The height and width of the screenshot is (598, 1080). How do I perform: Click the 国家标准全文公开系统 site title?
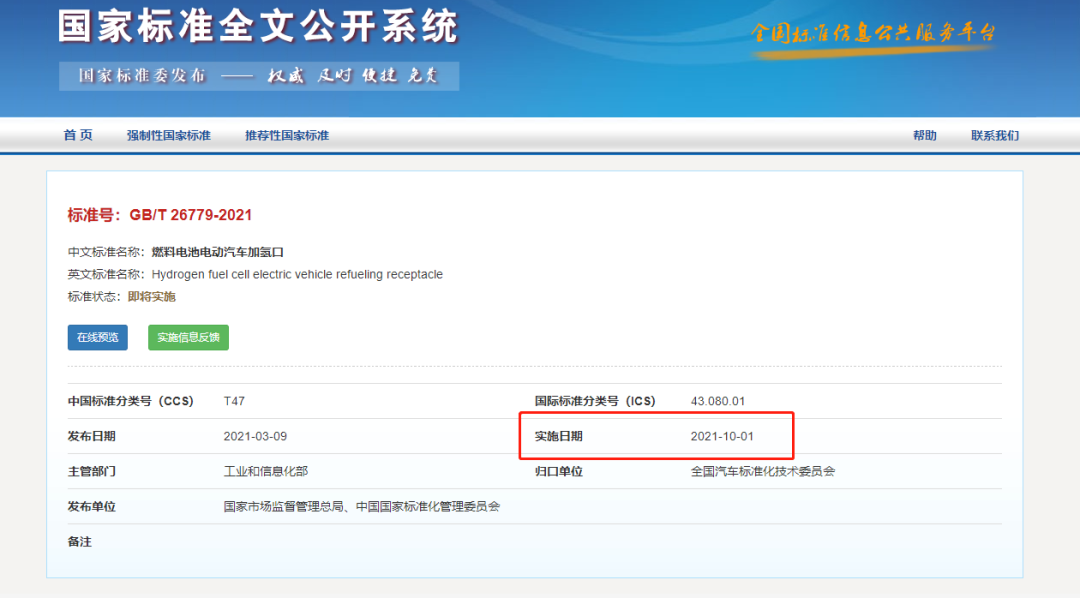coord(258,27)
